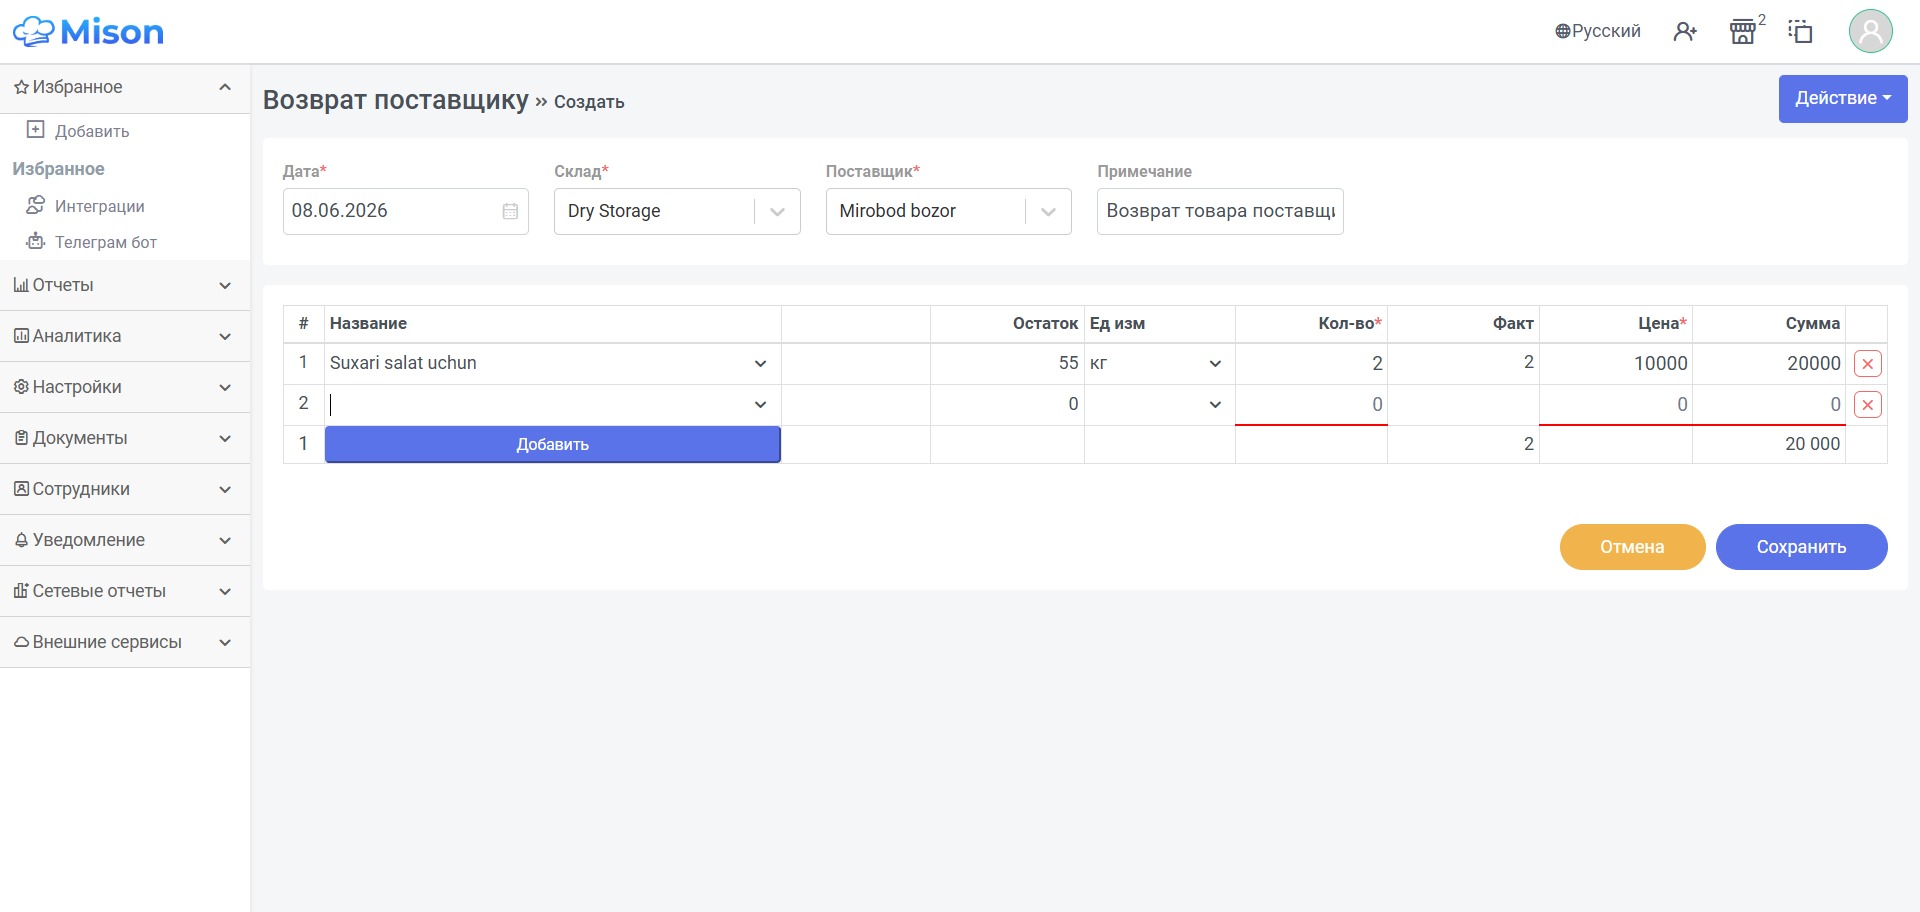Open Интеграции in favorites
This screenshot has height=912, width=1920.
pos(99,206)
